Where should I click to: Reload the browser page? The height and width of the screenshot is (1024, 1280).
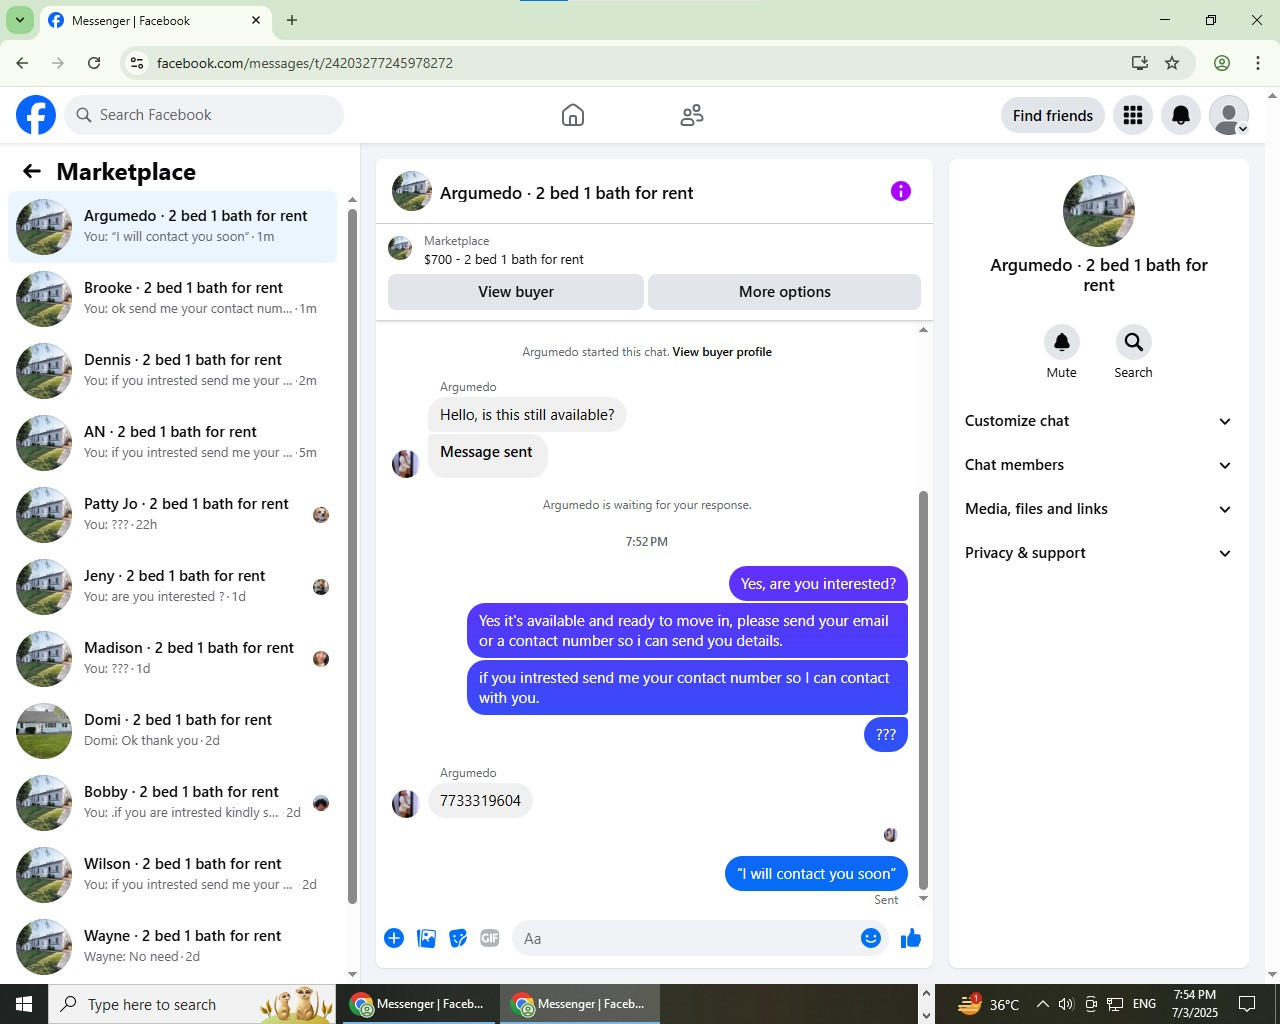[x=94, y=63]
